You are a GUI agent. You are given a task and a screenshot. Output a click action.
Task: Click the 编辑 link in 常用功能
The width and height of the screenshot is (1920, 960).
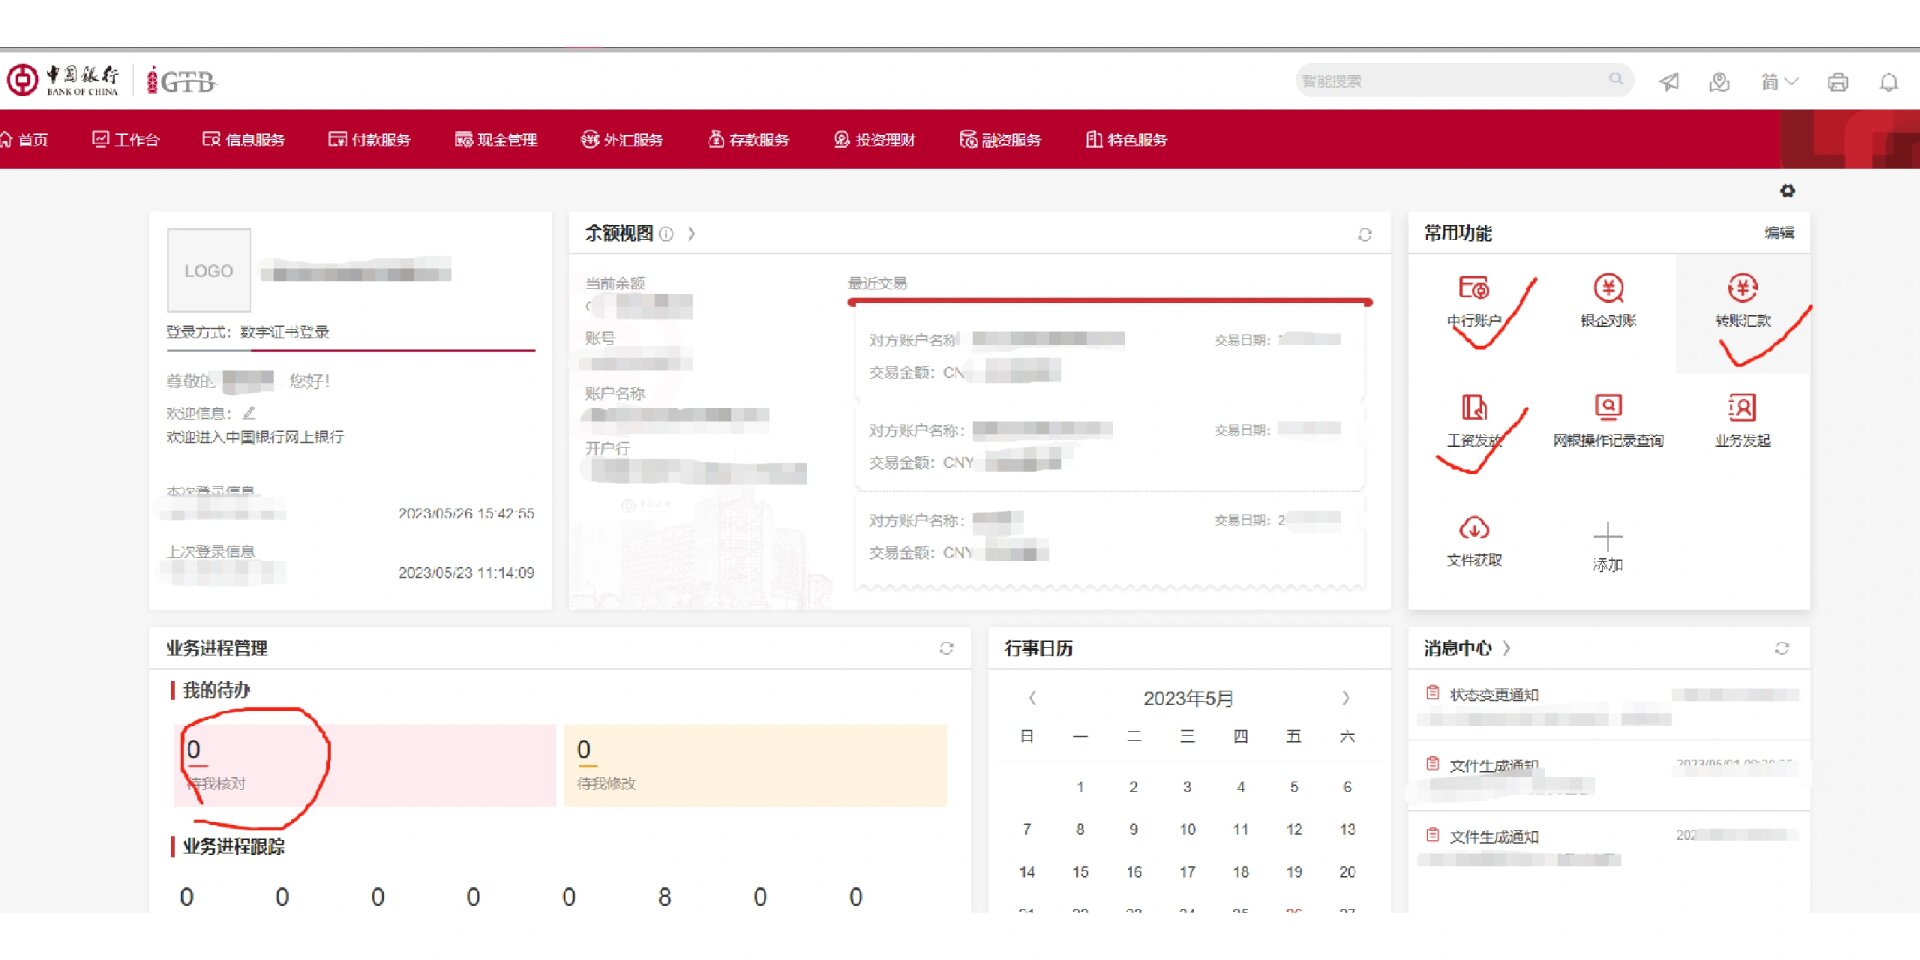tap(1779, 233)
